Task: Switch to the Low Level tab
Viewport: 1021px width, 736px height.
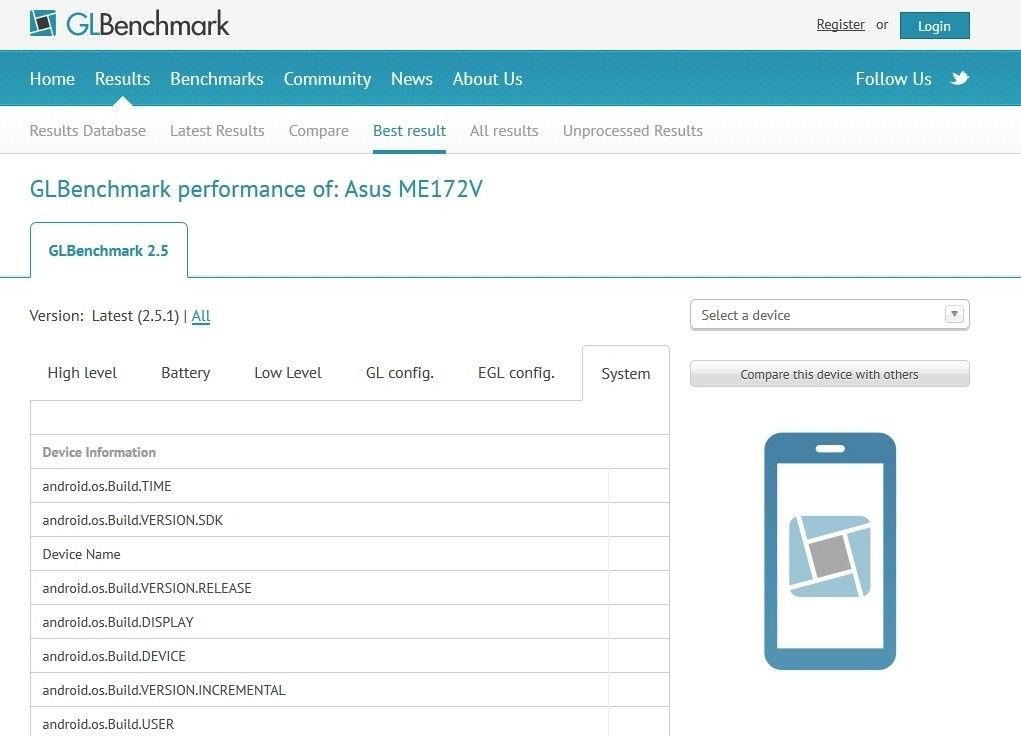Action: click(288, 373)
